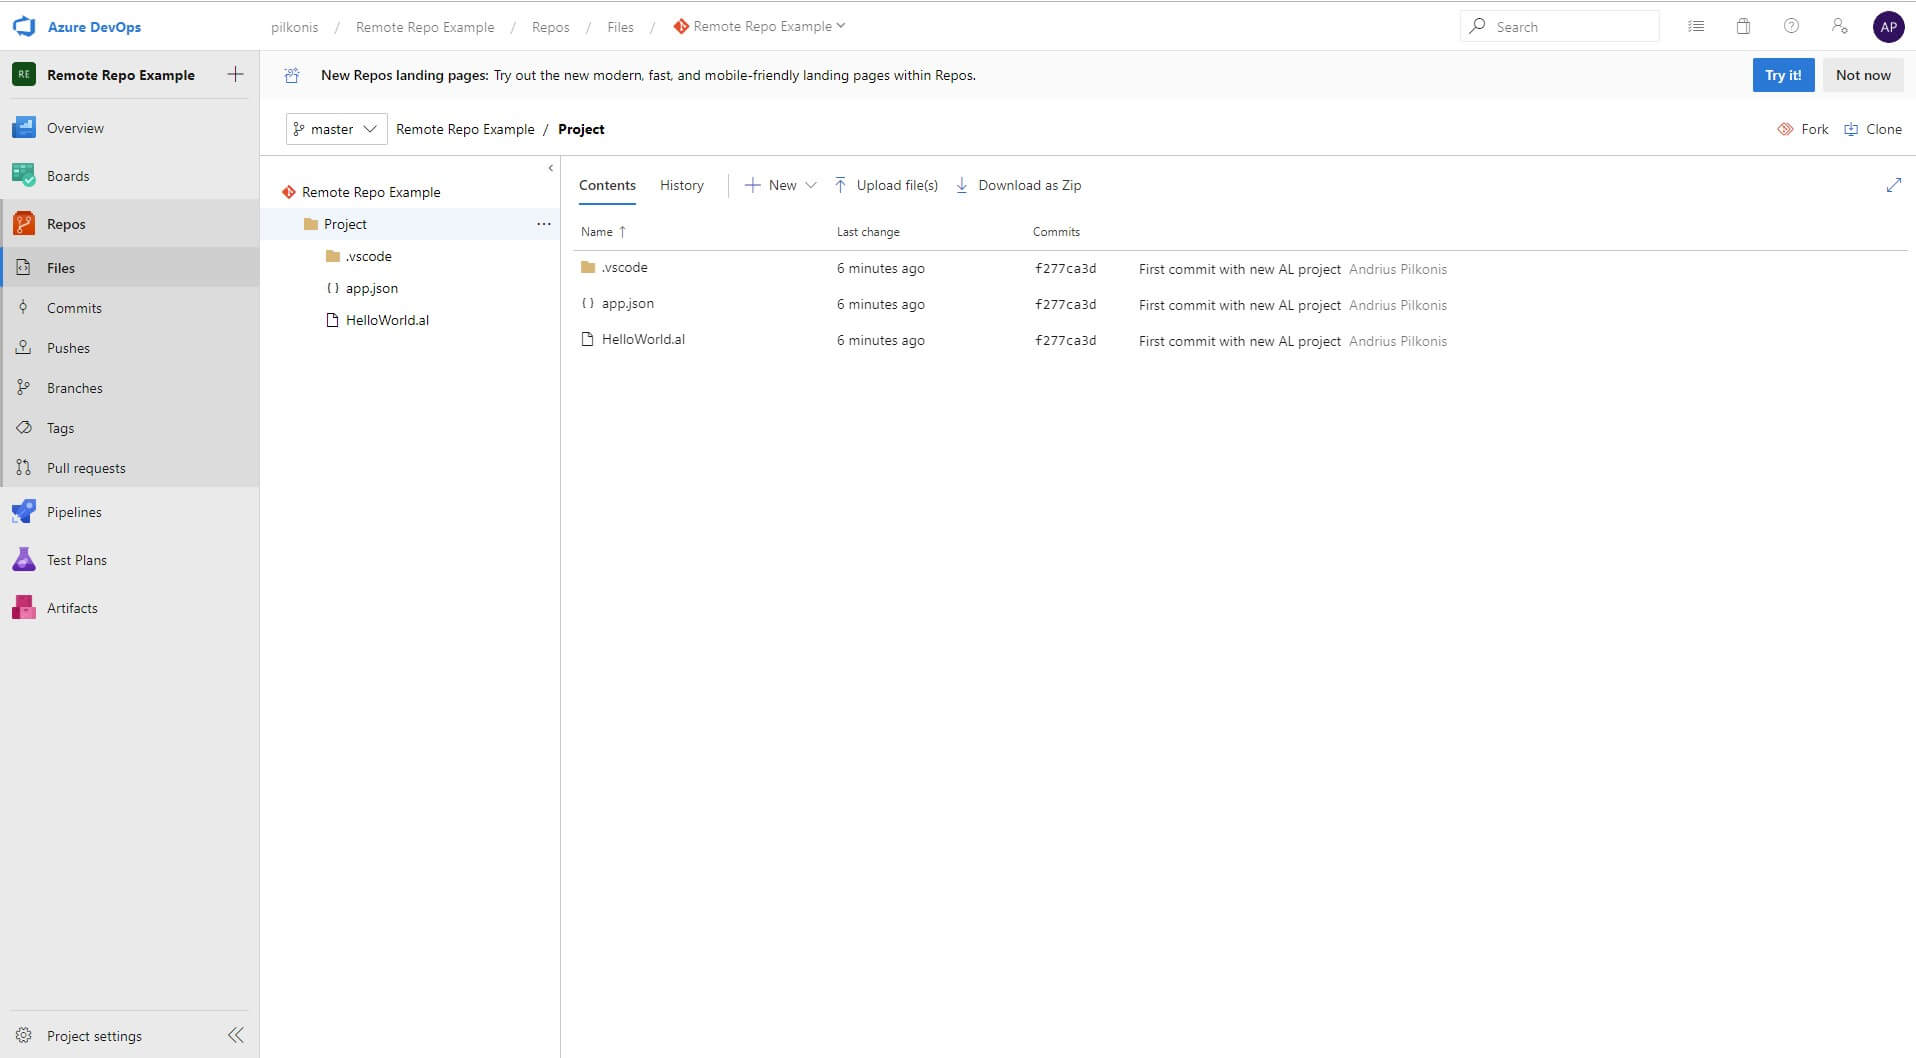Click the Fork button
Screen dimensions: 1916x1058
[1803, 129]
